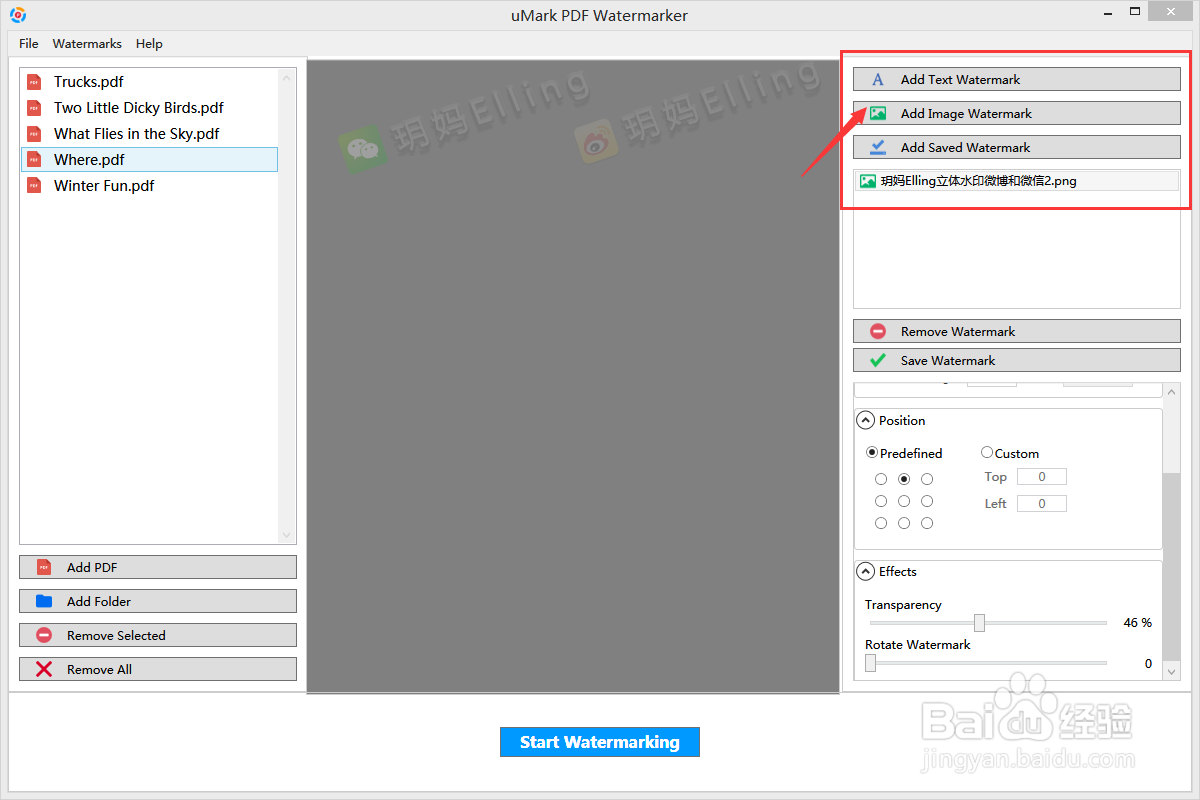Click Start Watermarking button

pos(600,742)
